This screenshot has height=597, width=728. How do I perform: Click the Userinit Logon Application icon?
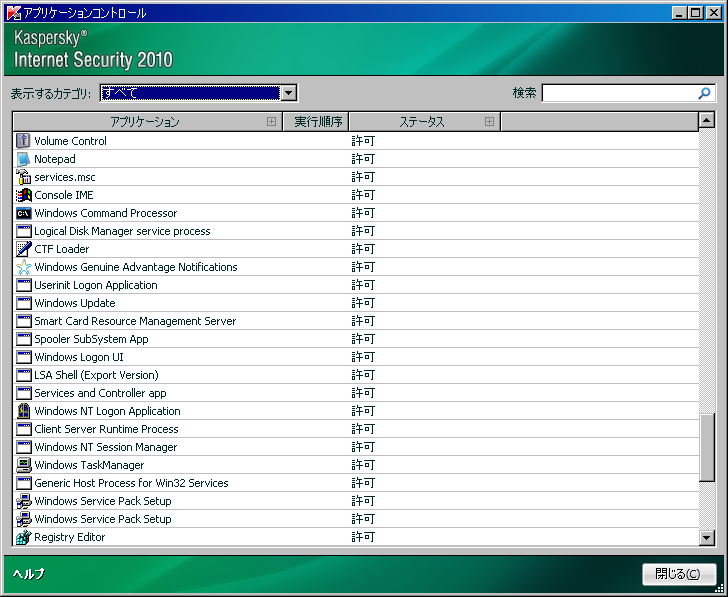pyautogui.click(x=23, y=285)
